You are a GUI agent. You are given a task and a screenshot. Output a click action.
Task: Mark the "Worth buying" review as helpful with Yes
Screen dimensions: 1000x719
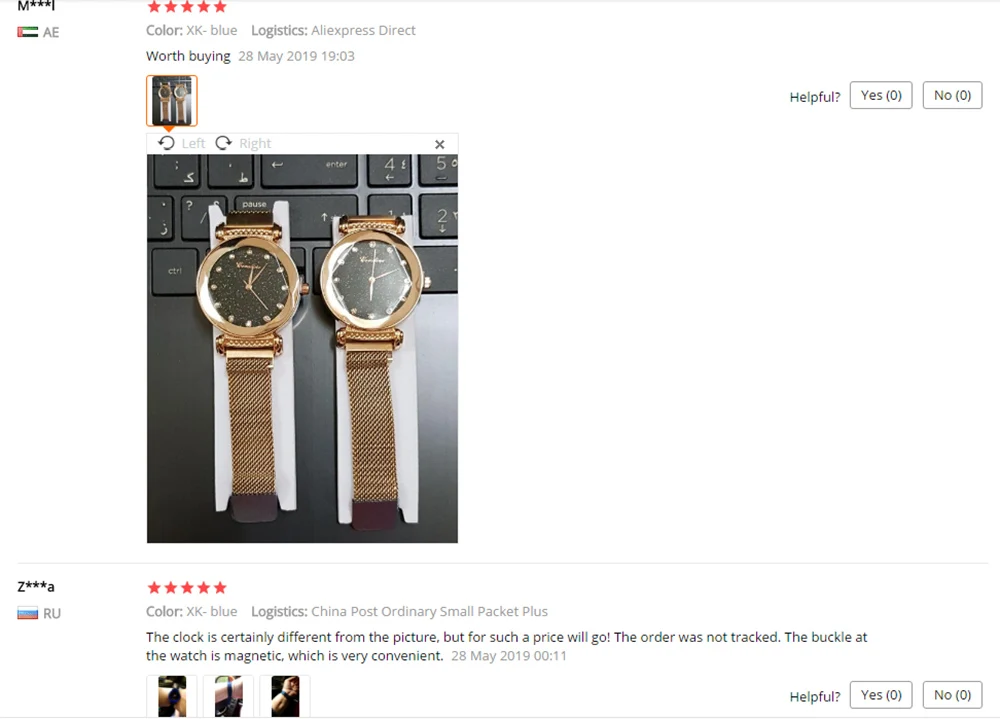pos(881,95)
